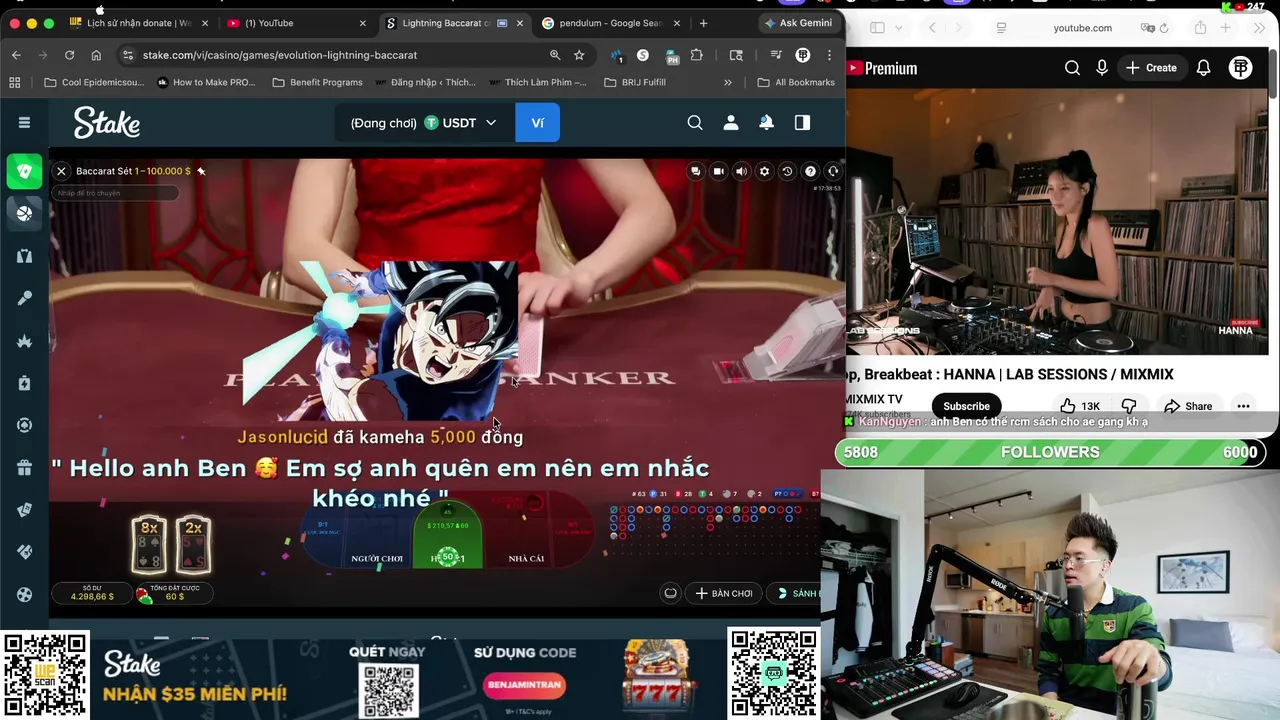The width and height of the screenshot is (1280, 720).
Task: Search YouTube with magnifier icon
Action: (x=1072, y=68)
